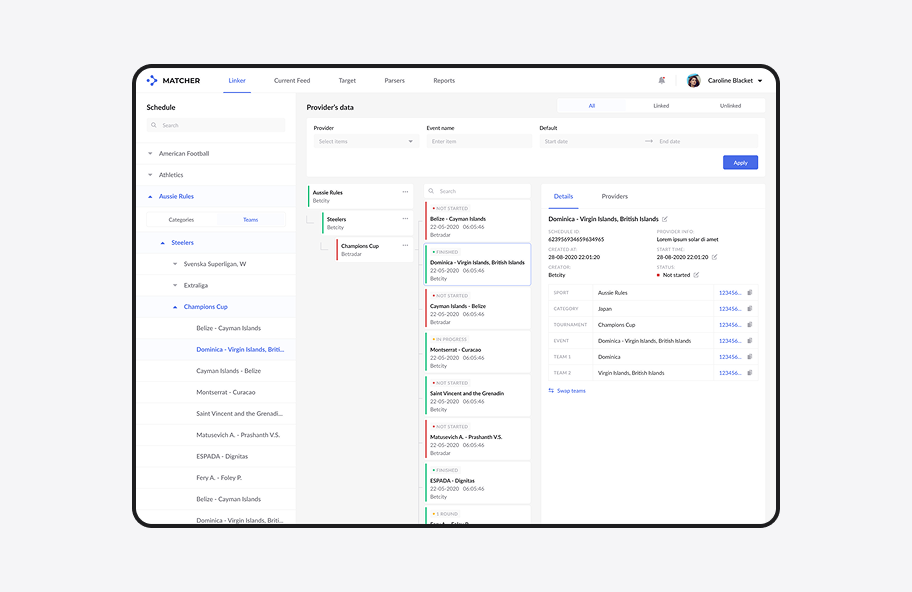Edit the event title Dominica - Virgin Islands
Screen dimensions: 912x592
click(665, 219)
